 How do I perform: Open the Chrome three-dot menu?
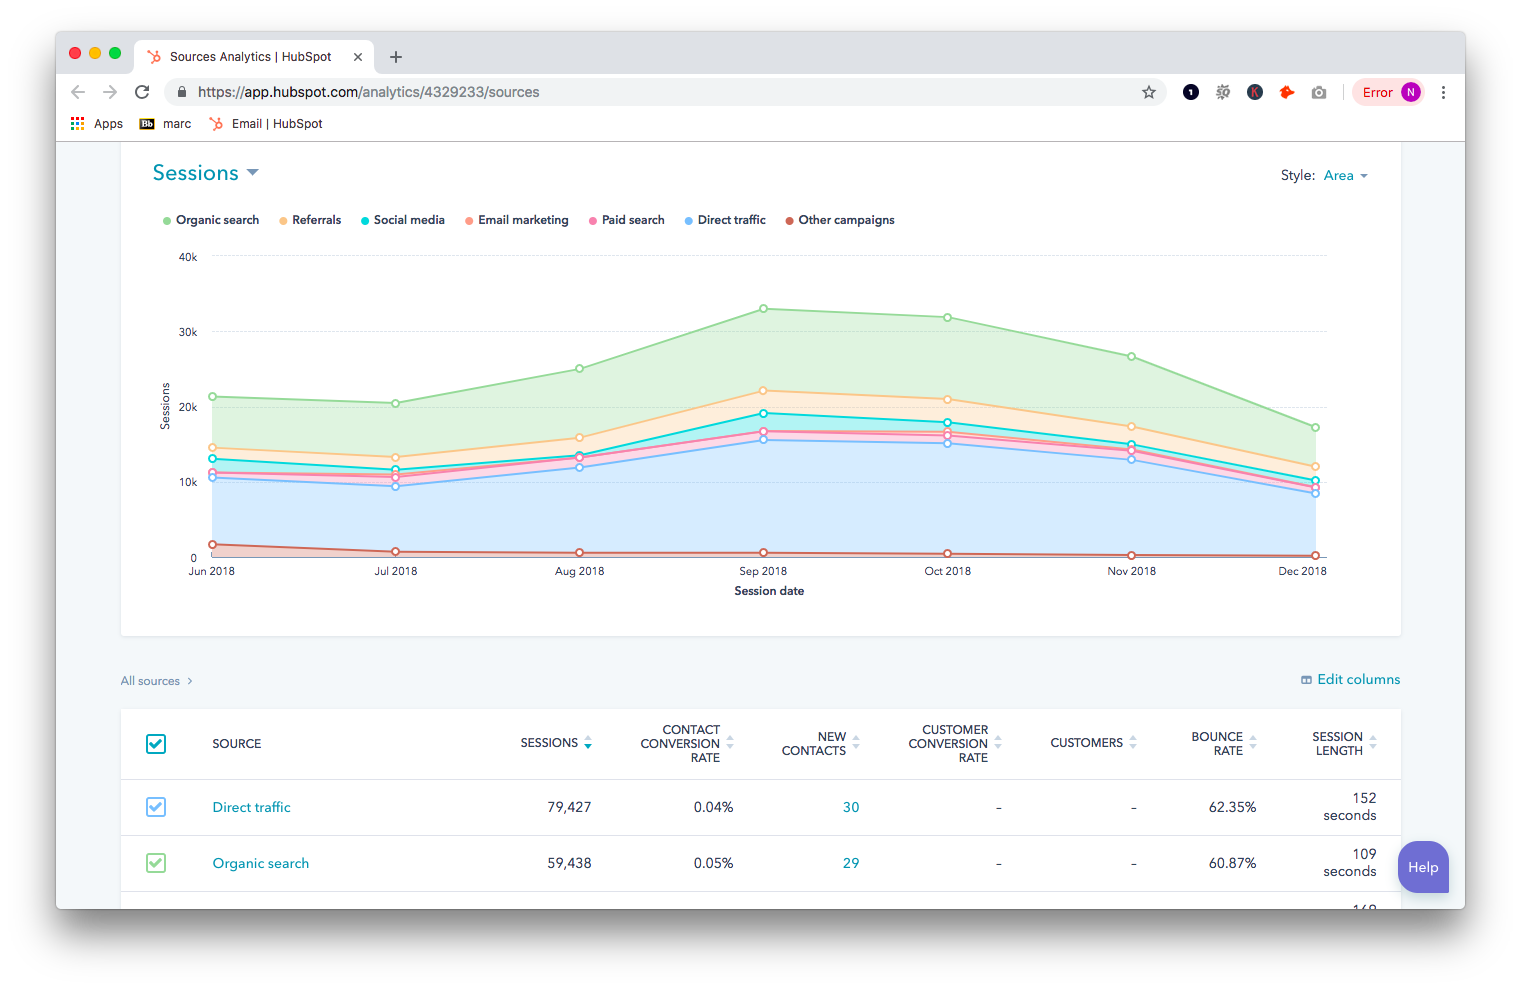(1443, 92)
